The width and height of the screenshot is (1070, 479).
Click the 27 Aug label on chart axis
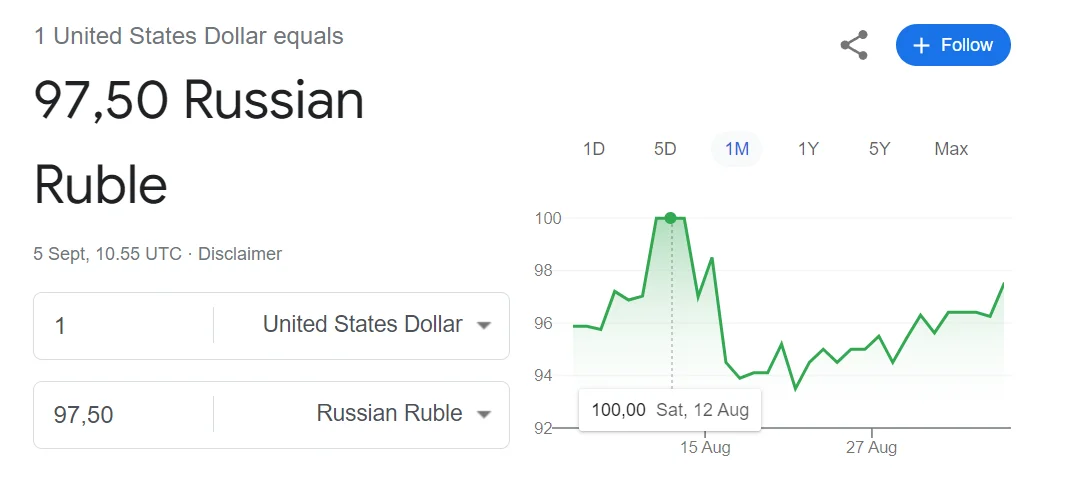(x=871, y=447)
